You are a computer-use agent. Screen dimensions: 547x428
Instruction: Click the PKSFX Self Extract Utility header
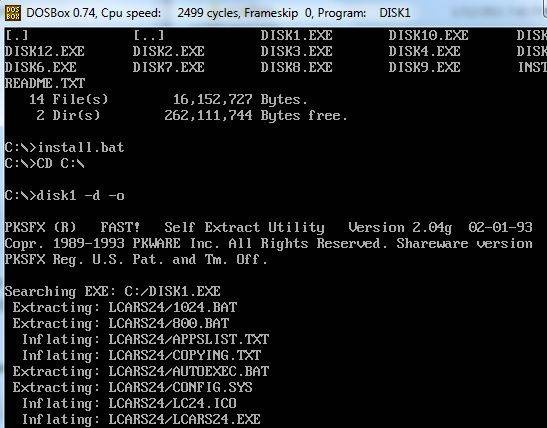coord(269,227)
